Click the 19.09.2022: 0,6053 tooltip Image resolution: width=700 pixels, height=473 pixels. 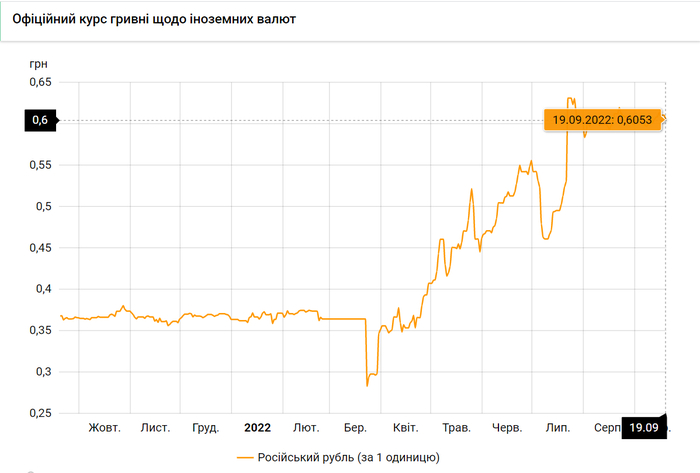[603, 120]
